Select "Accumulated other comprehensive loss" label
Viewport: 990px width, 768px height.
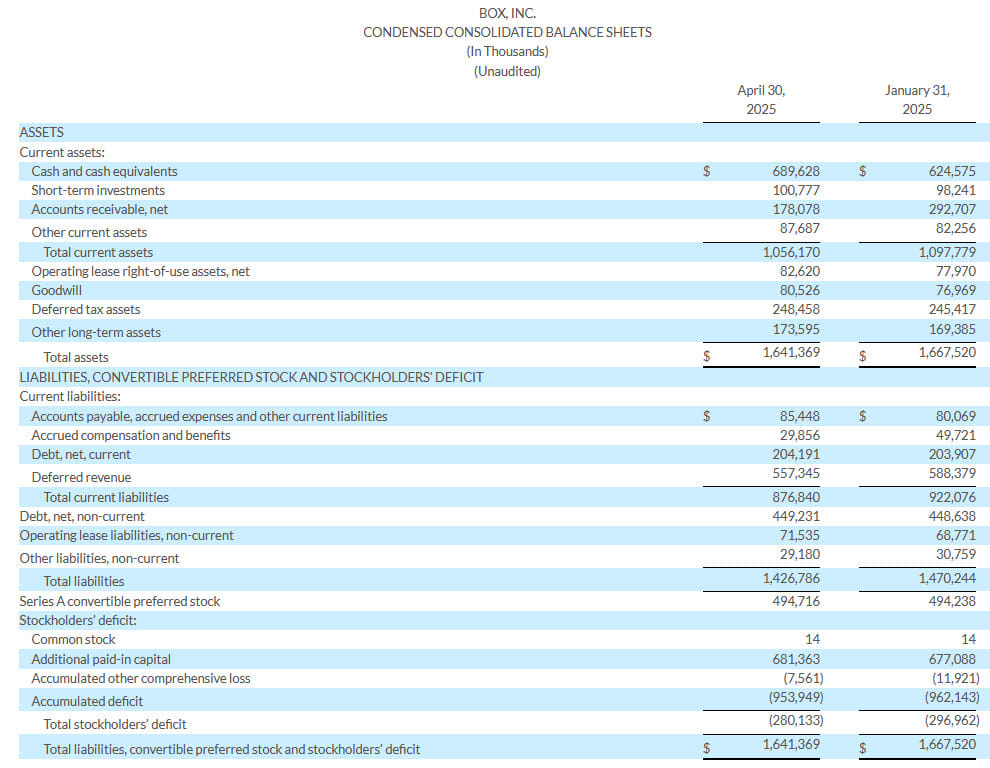click(x=141, y=678)
